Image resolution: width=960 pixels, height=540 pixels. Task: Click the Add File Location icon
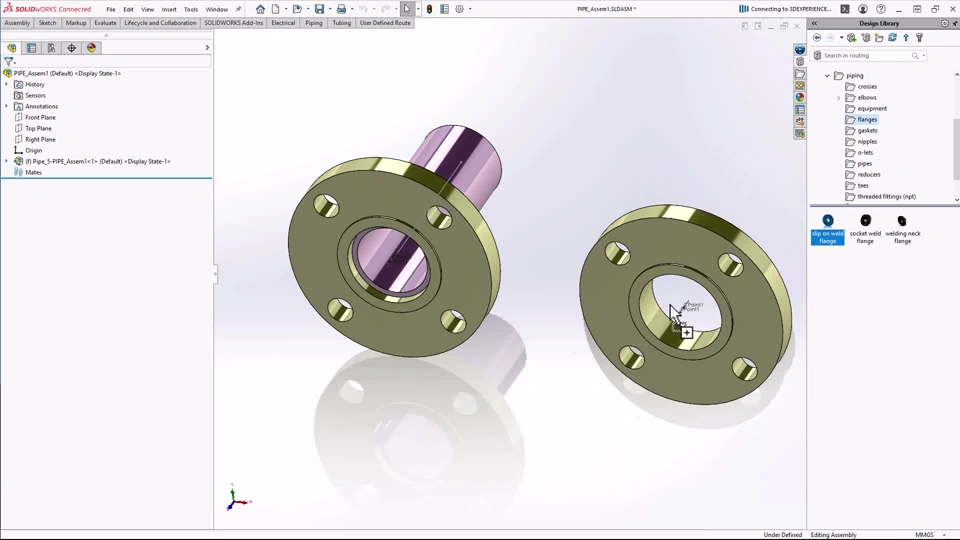(866, 38)
